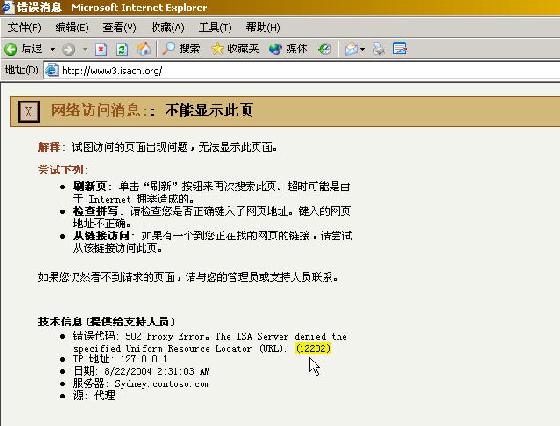Open the Favorites 收藏(A) menu
560x426 pixels.
(168, 27)
